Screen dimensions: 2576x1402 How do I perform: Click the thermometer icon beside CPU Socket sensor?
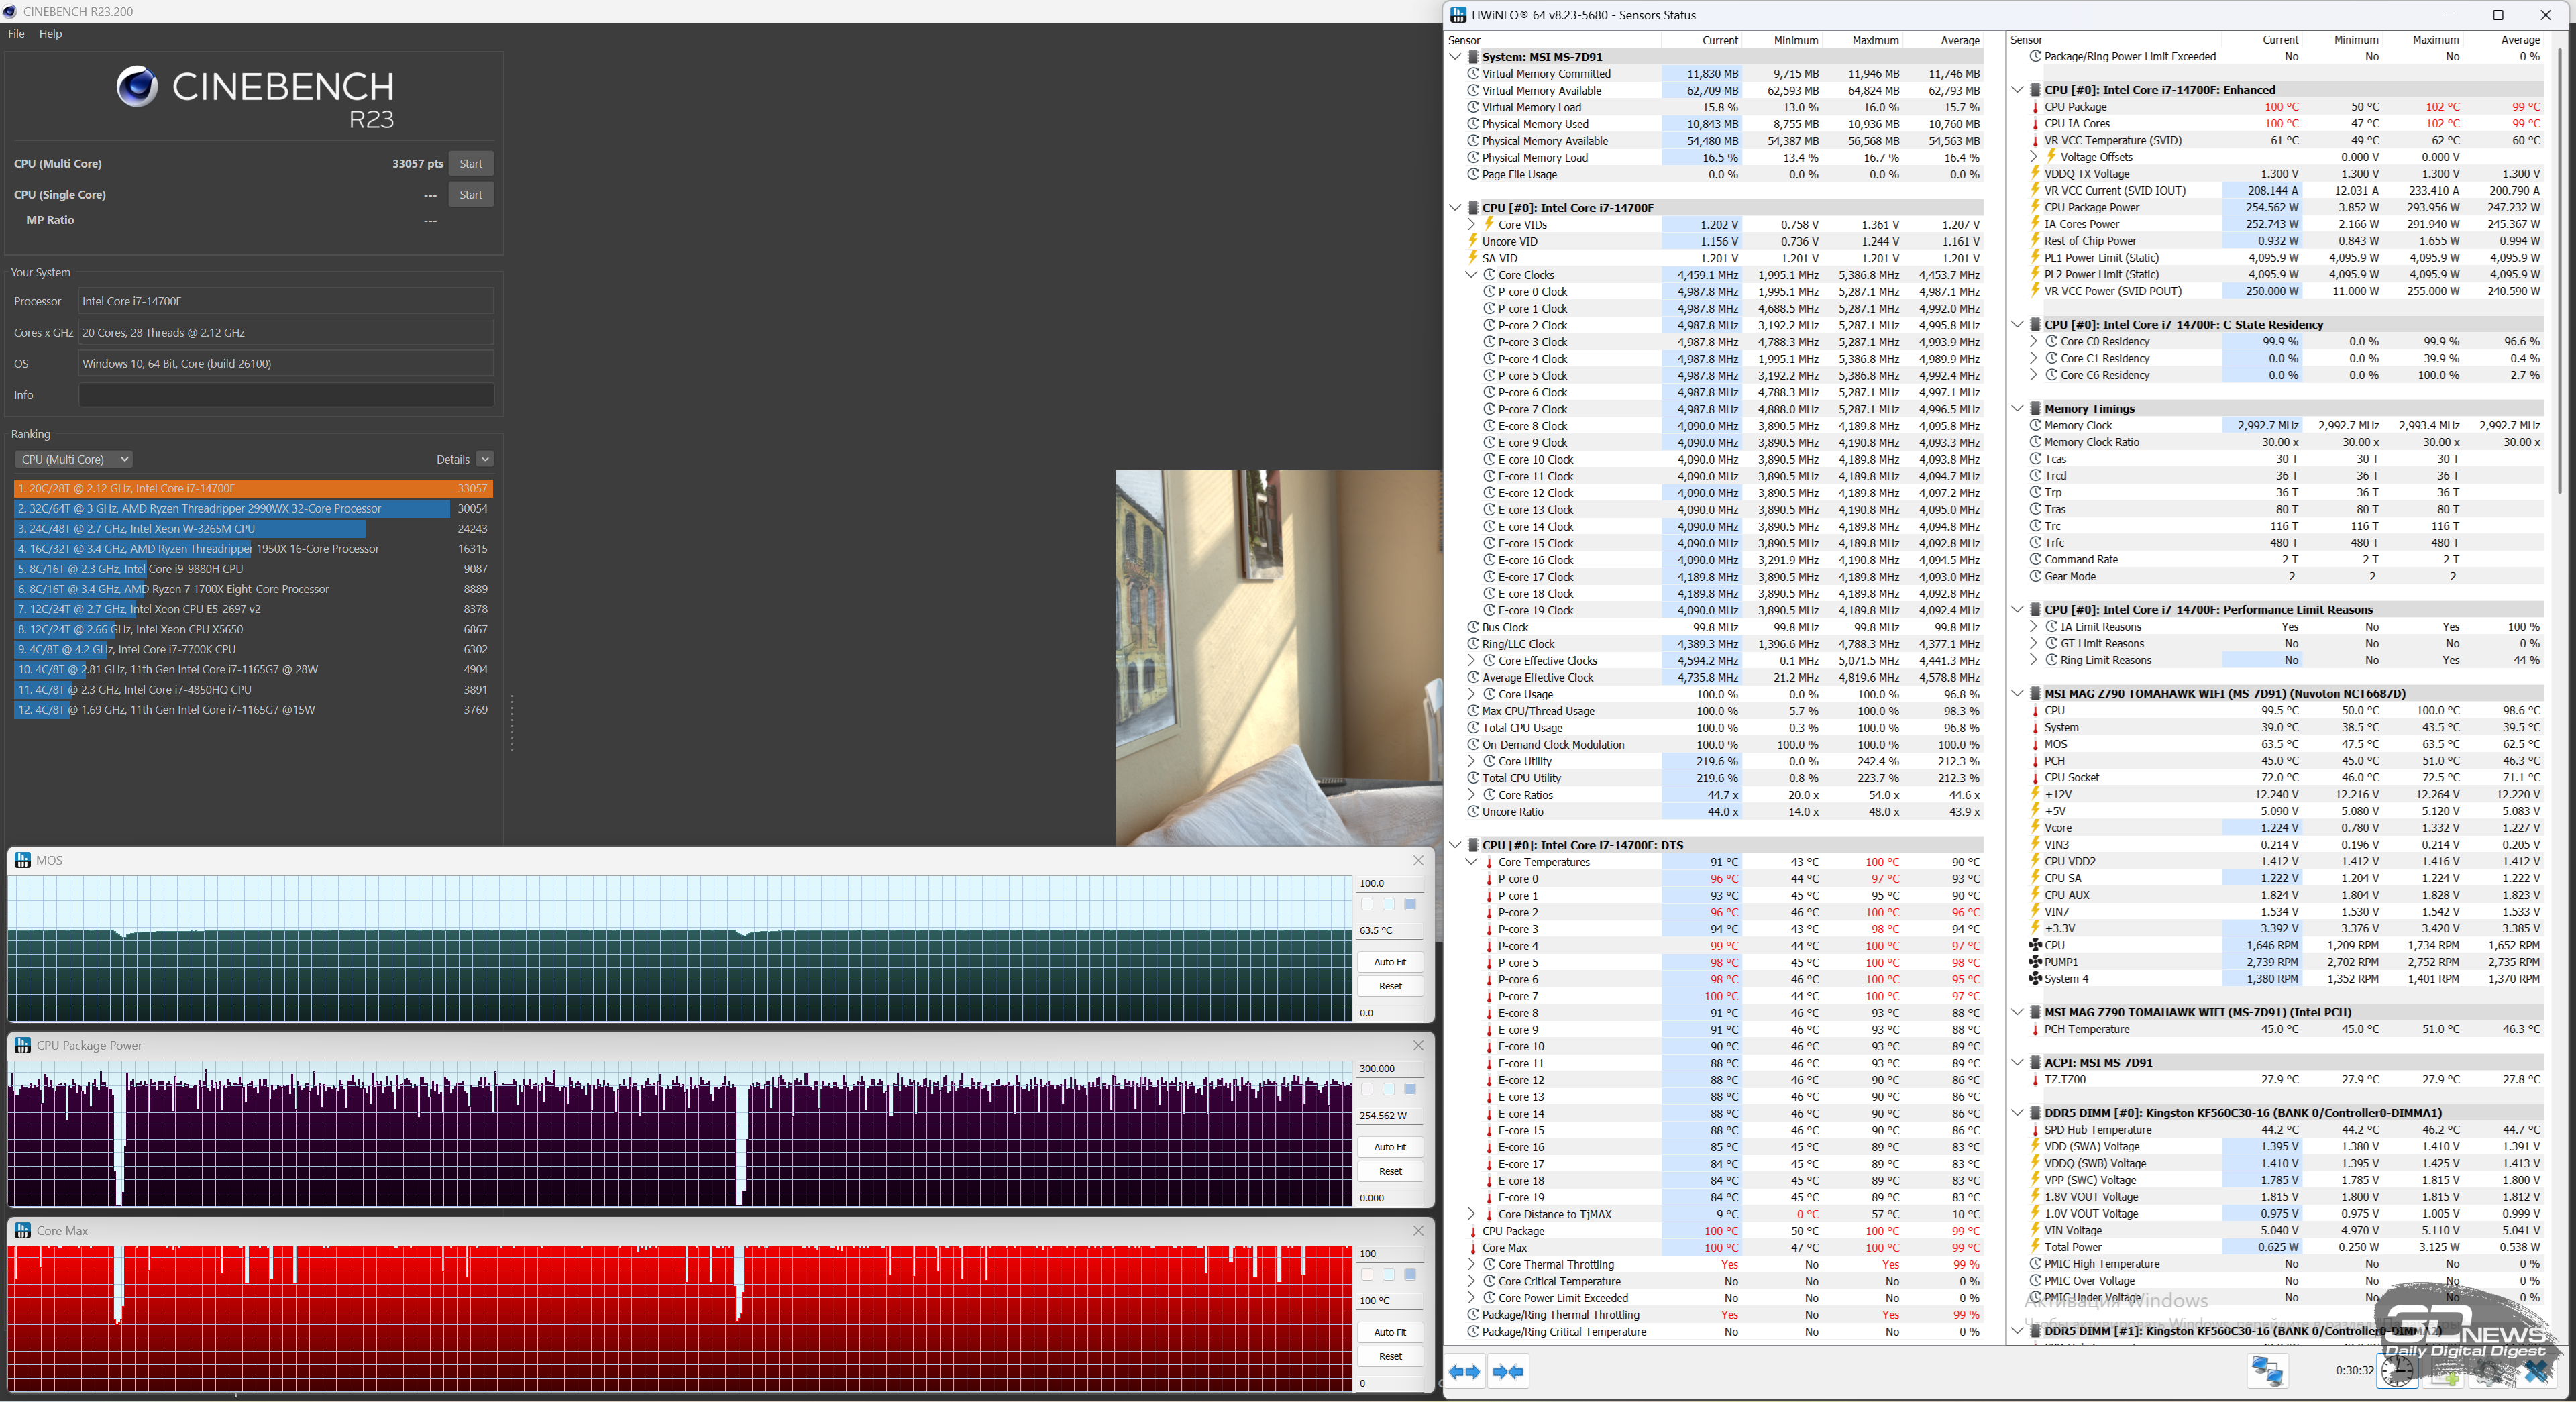pos(2034,777)
